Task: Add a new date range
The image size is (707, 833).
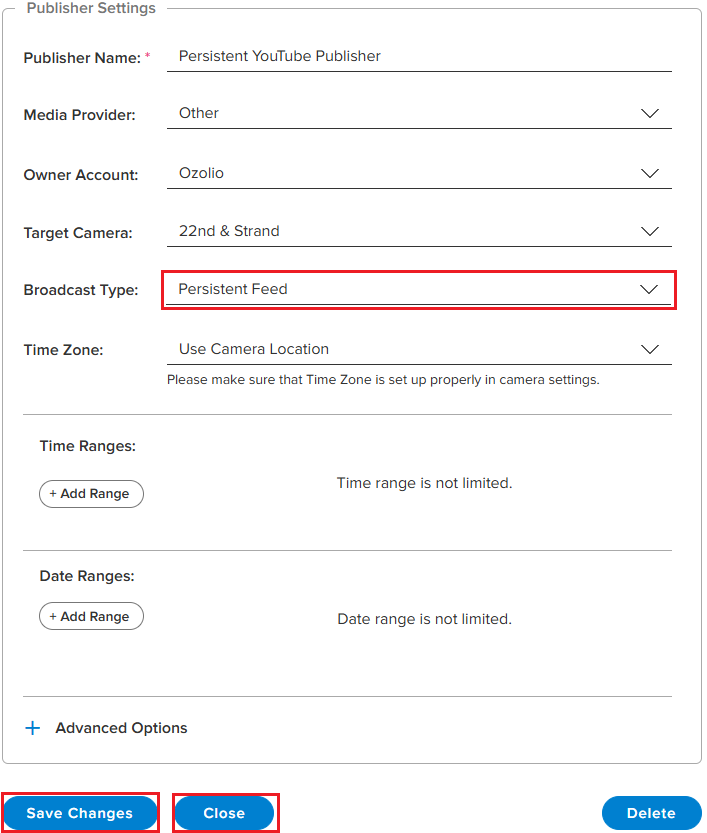Action: click(91, 616)
